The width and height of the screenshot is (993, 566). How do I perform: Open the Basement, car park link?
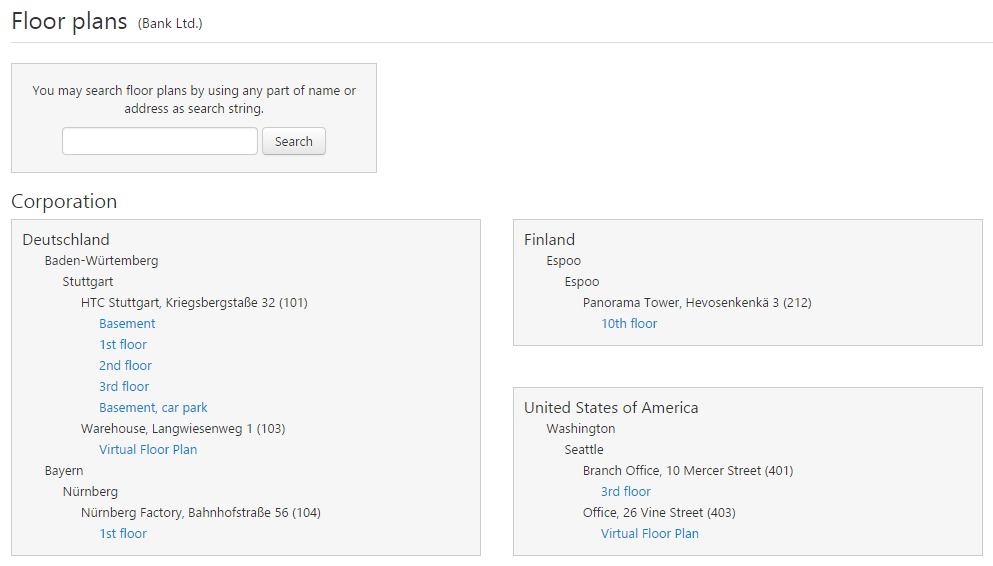click(153, 407)
